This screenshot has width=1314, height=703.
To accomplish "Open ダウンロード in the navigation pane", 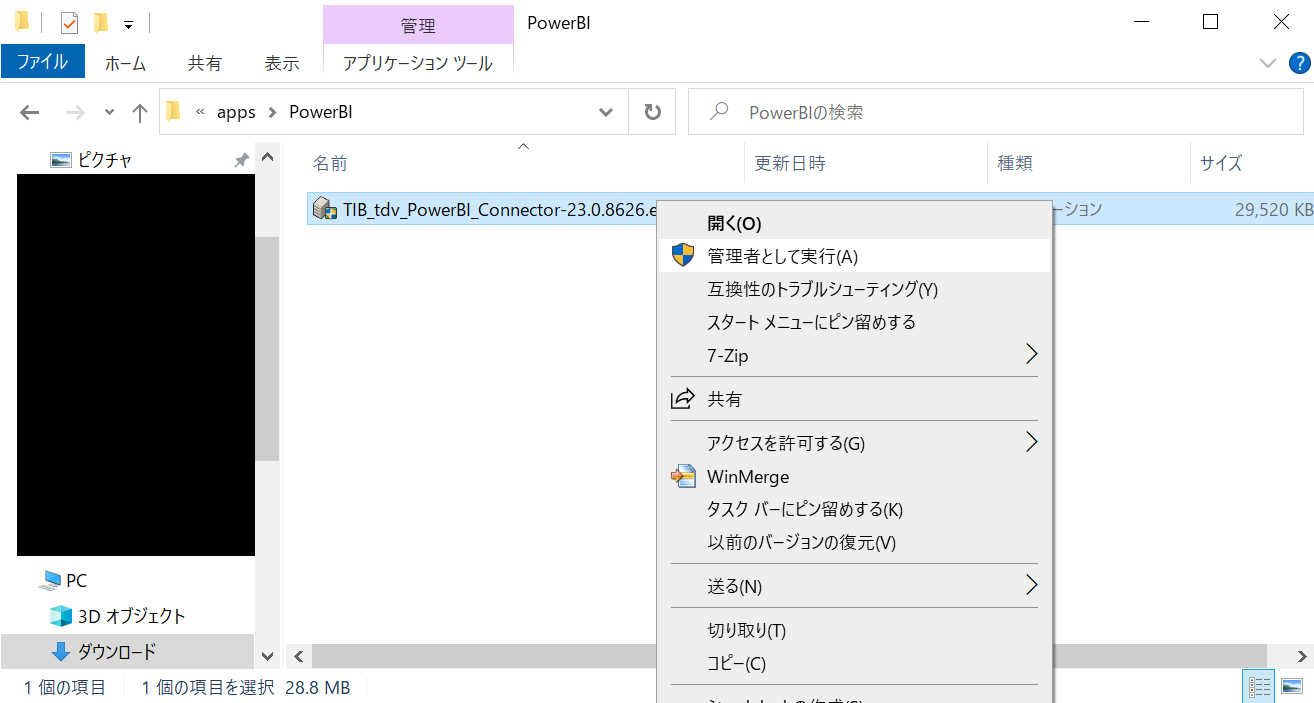I will pos(117,652).
